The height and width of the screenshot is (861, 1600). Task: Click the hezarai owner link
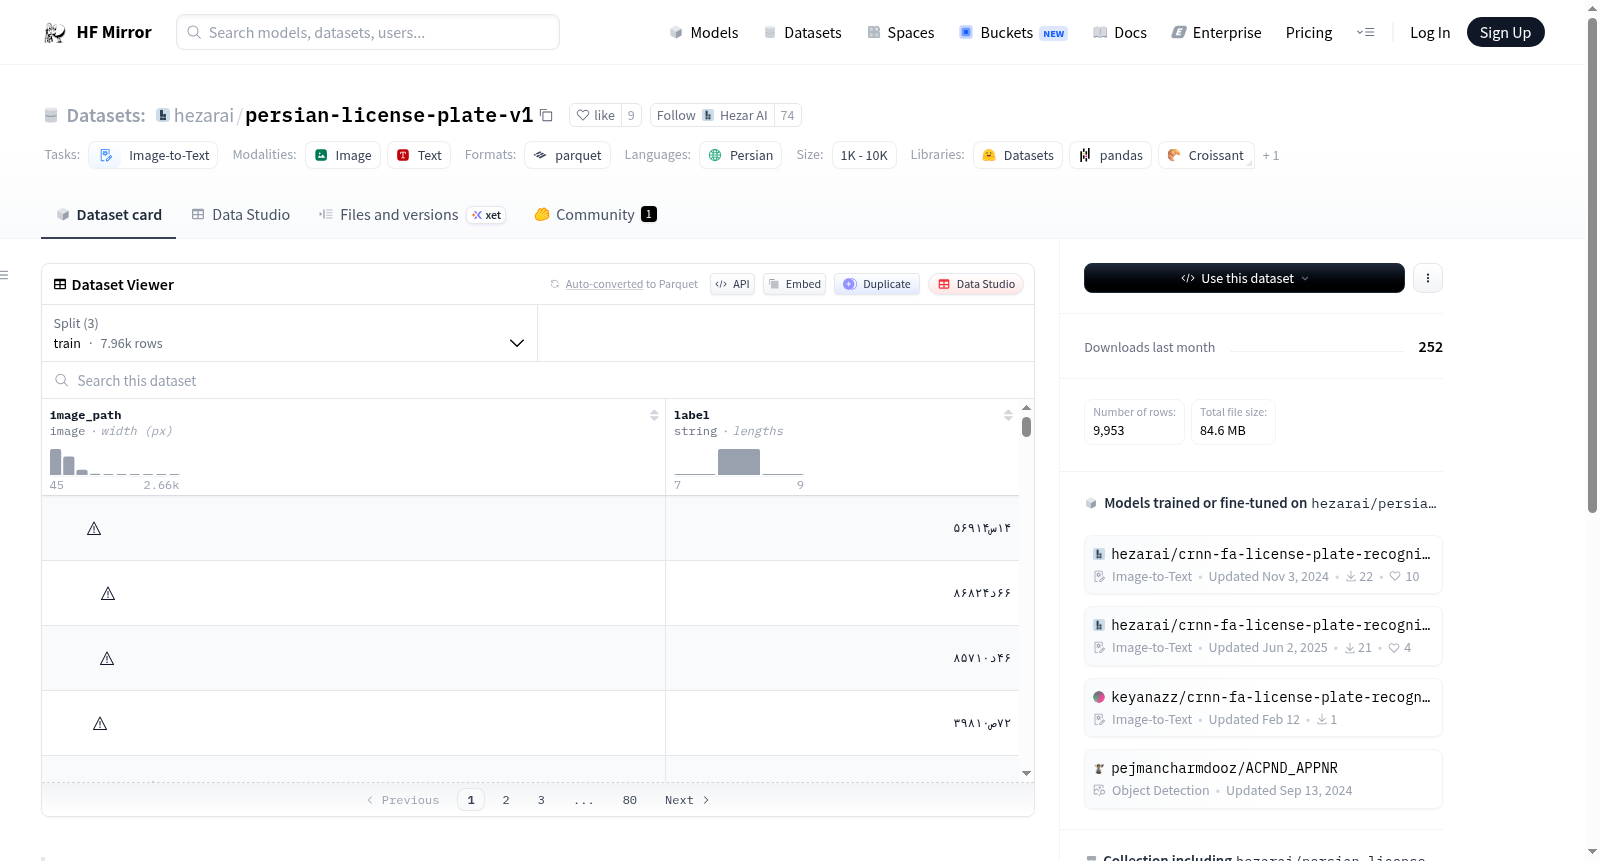[x=204, y=115]
